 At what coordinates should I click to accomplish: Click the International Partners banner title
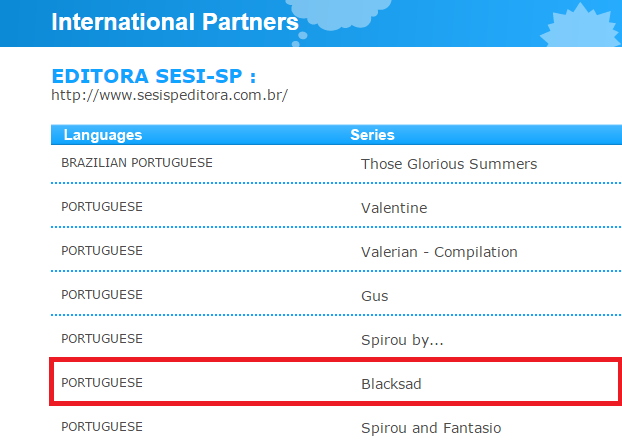[175, 22]
